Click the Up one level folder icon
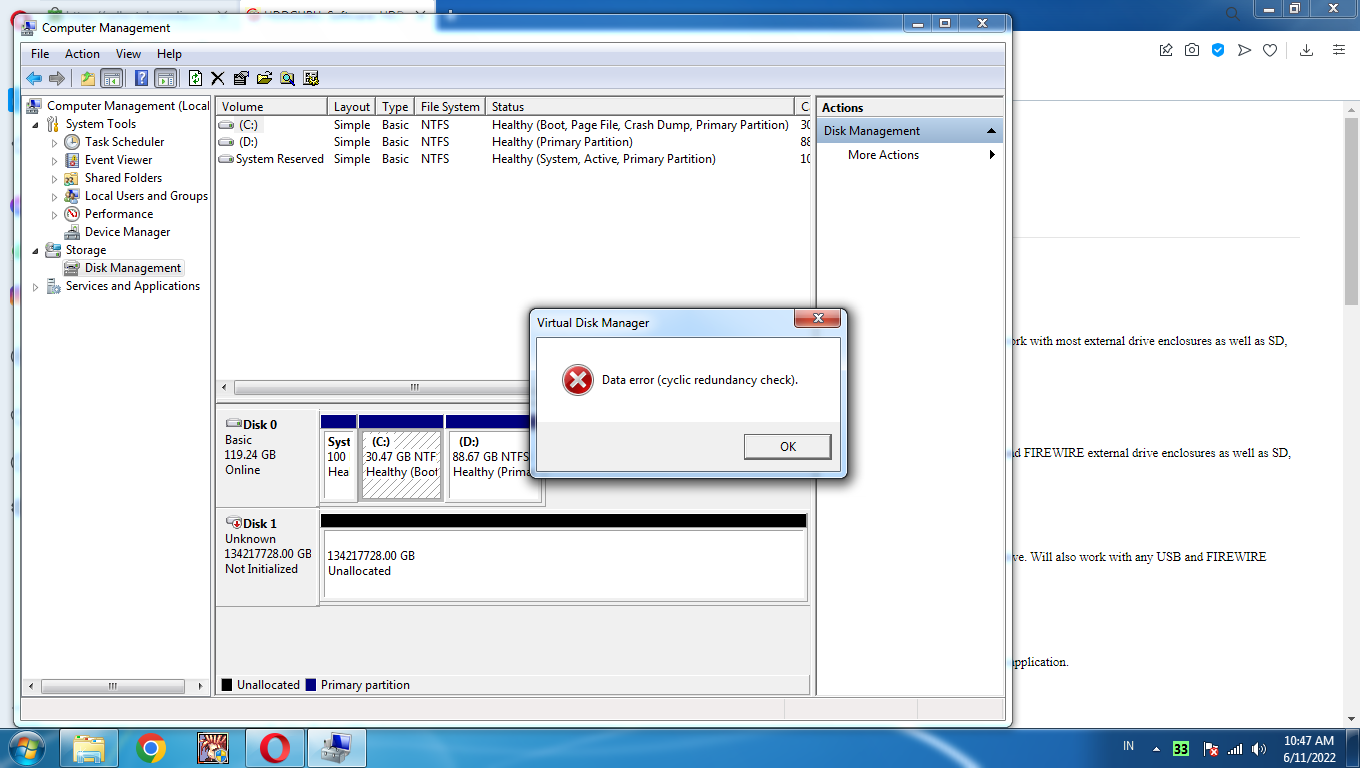This screenshot has width=1360, height=768. (88, 78)
